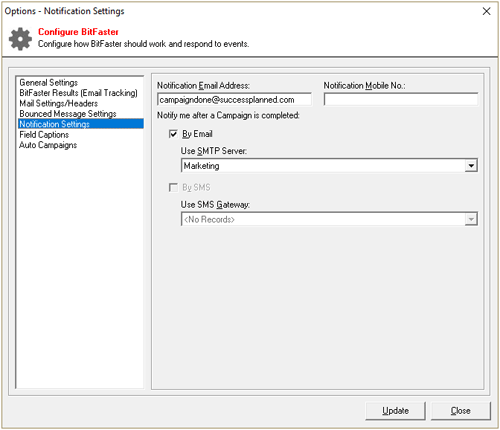Image resolution: width=500 pixels, height=430 pixels.
Task: Close the Options dialog with the X
Action: pos(486,11)
